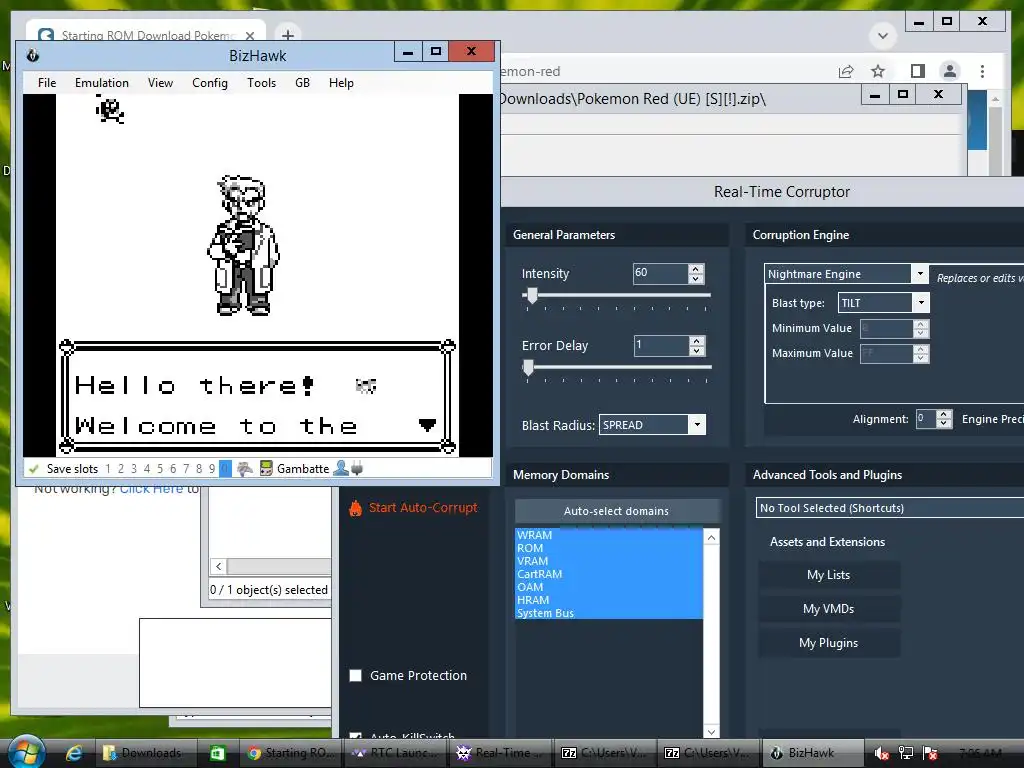Screen dimensions: 1024x768
Task: Select save slot 2 in BizHawk
Action: coord(121,468)
